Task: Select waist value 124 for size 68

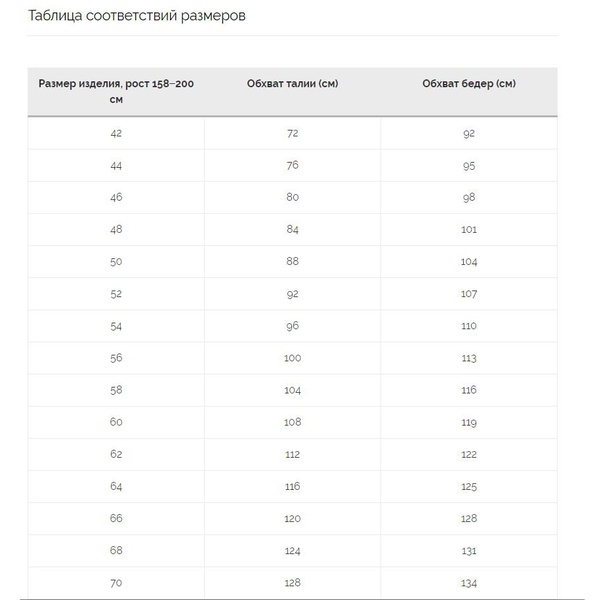Action: click(292, 550)
